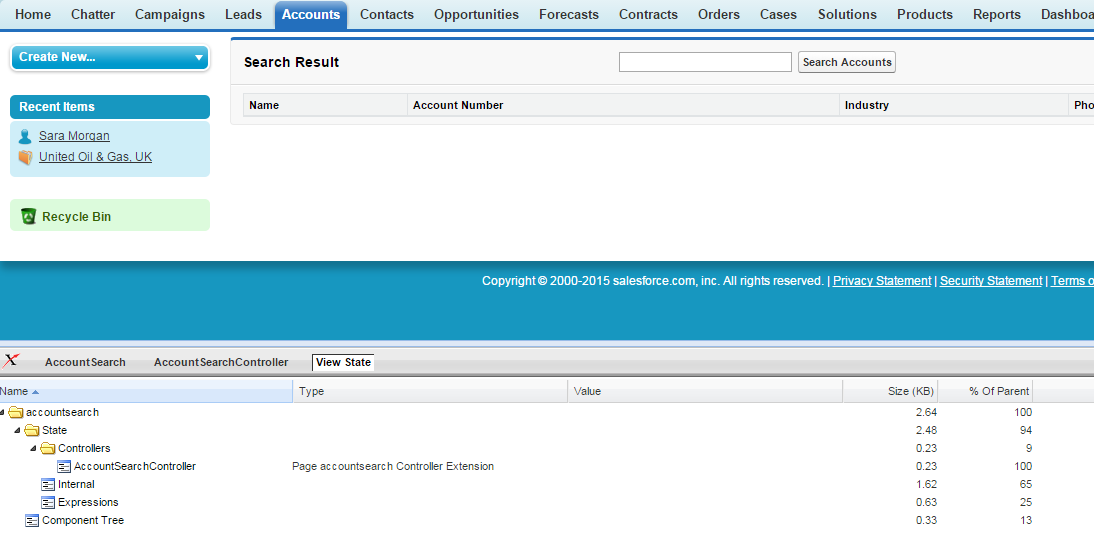Click the Internal node icon
The width and height of the screenshot is (1094, 554).
pyautogui.click(x=48, y=485)
